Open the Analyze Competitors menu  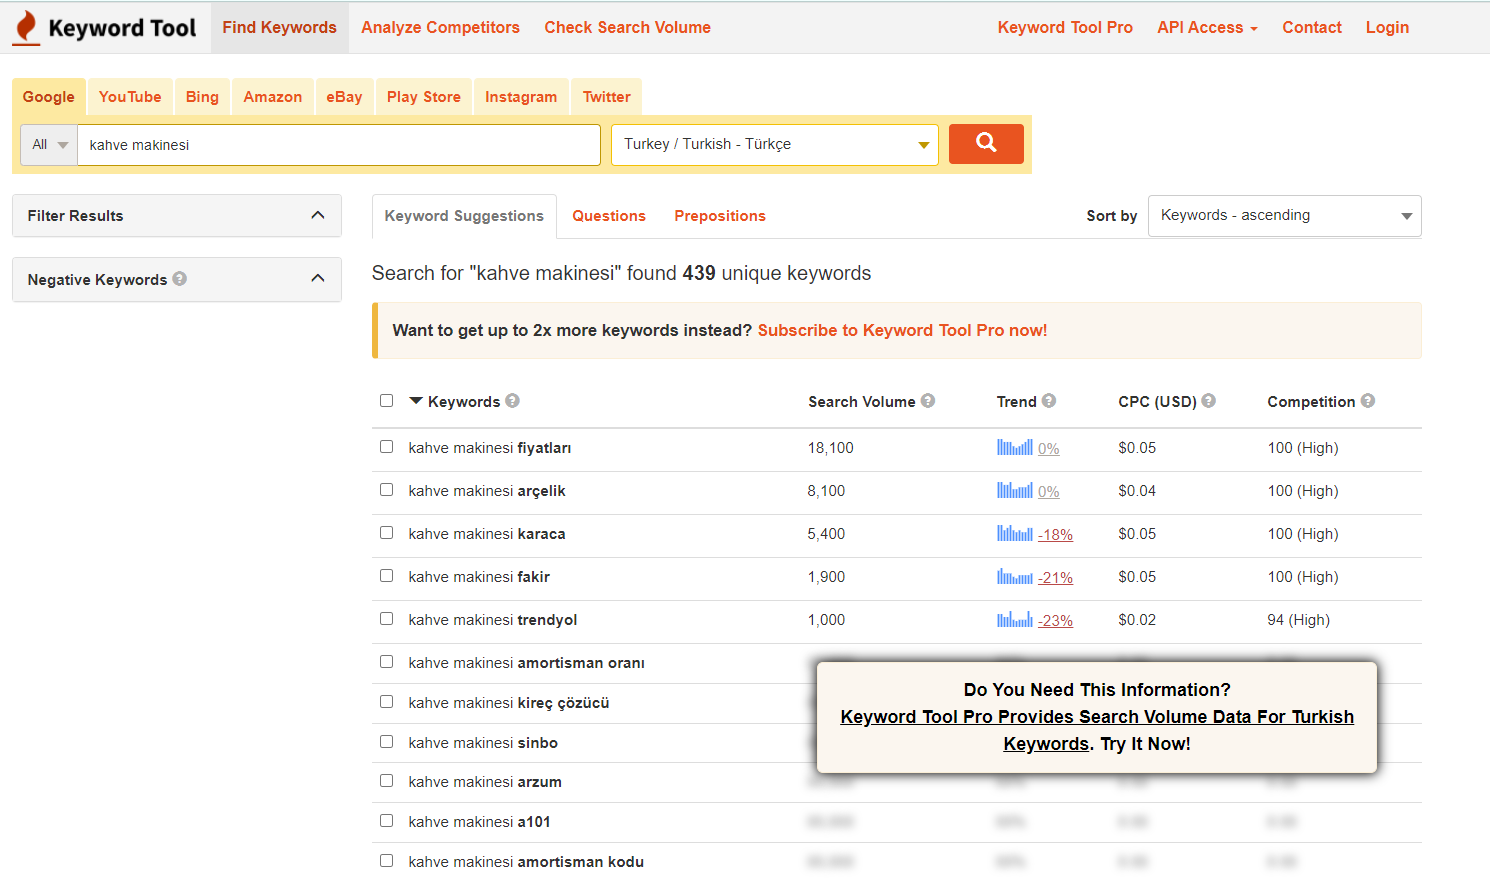click(440, 27)
